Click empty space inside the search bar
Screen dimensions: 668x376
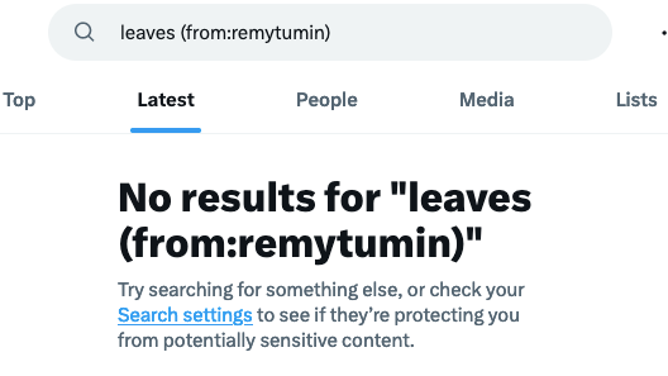[x=469, y=32]
